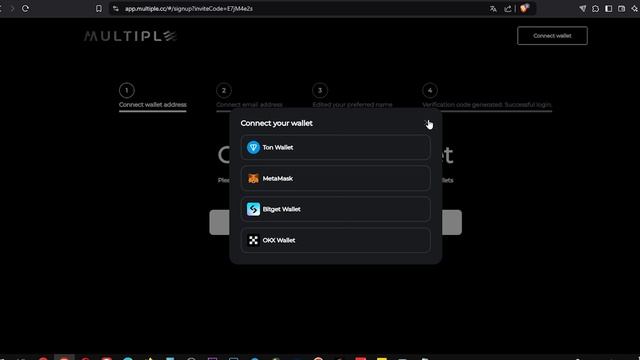The height and width of the screenshot is (360, 640).
Task: Open the Leo AI sparkle icon
Action: click(x=635, y=9)
